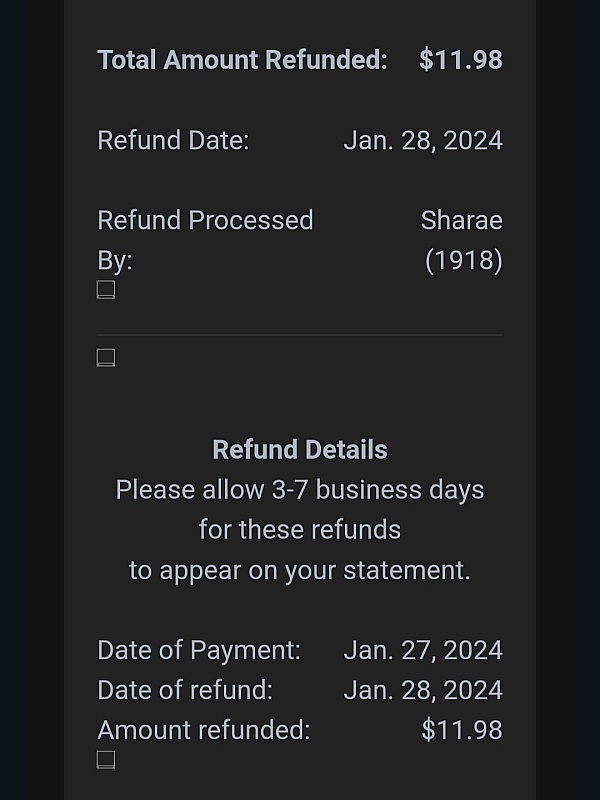Click the bold $11.98 total amount
Image resolution: width=600 pixels, height=800 pixels.
click(460, 60)
